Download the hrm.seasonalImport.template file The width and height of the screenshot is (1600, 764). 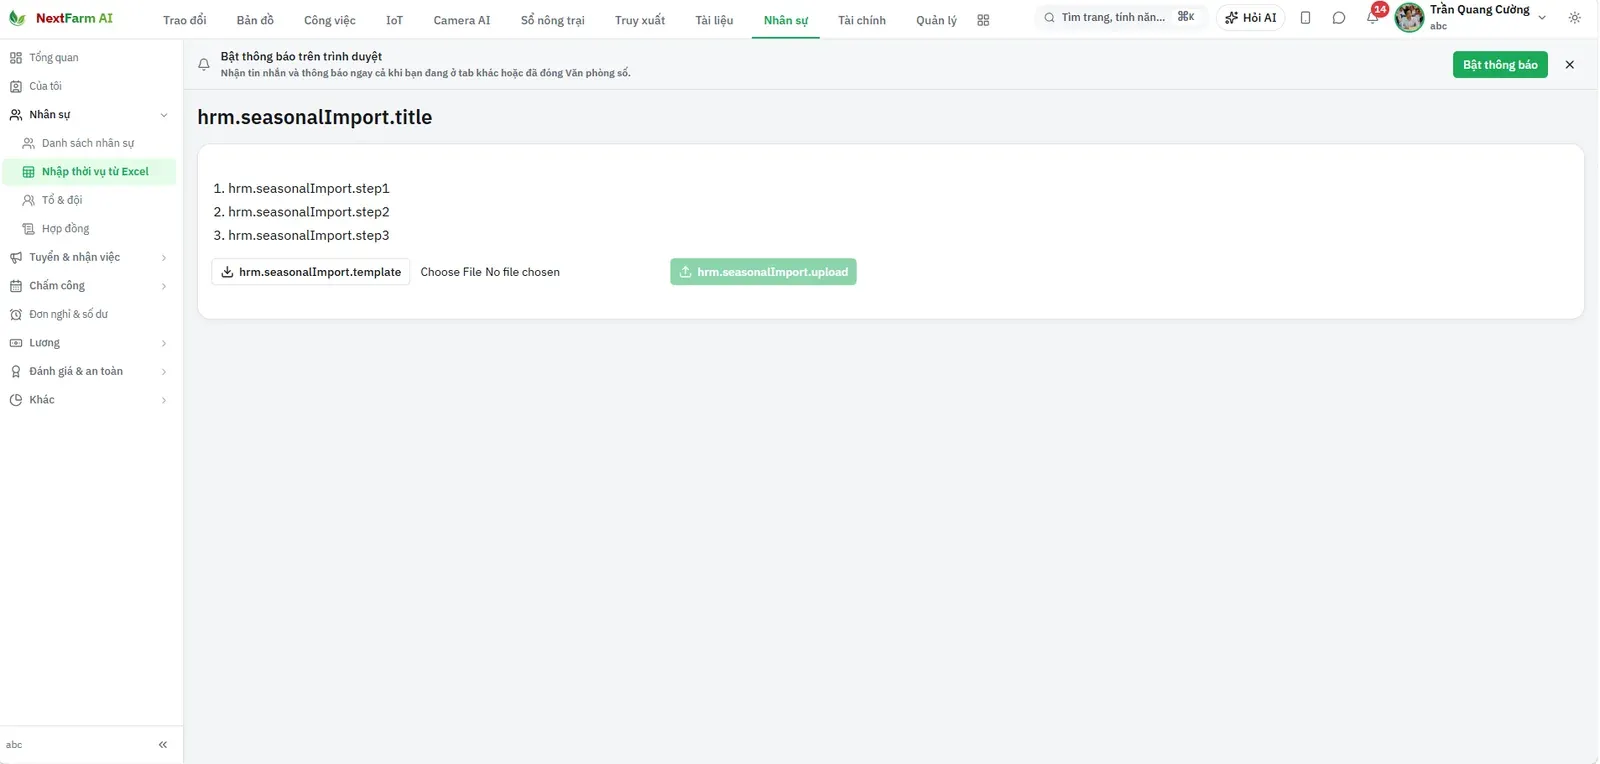click(x=311, y=272)
